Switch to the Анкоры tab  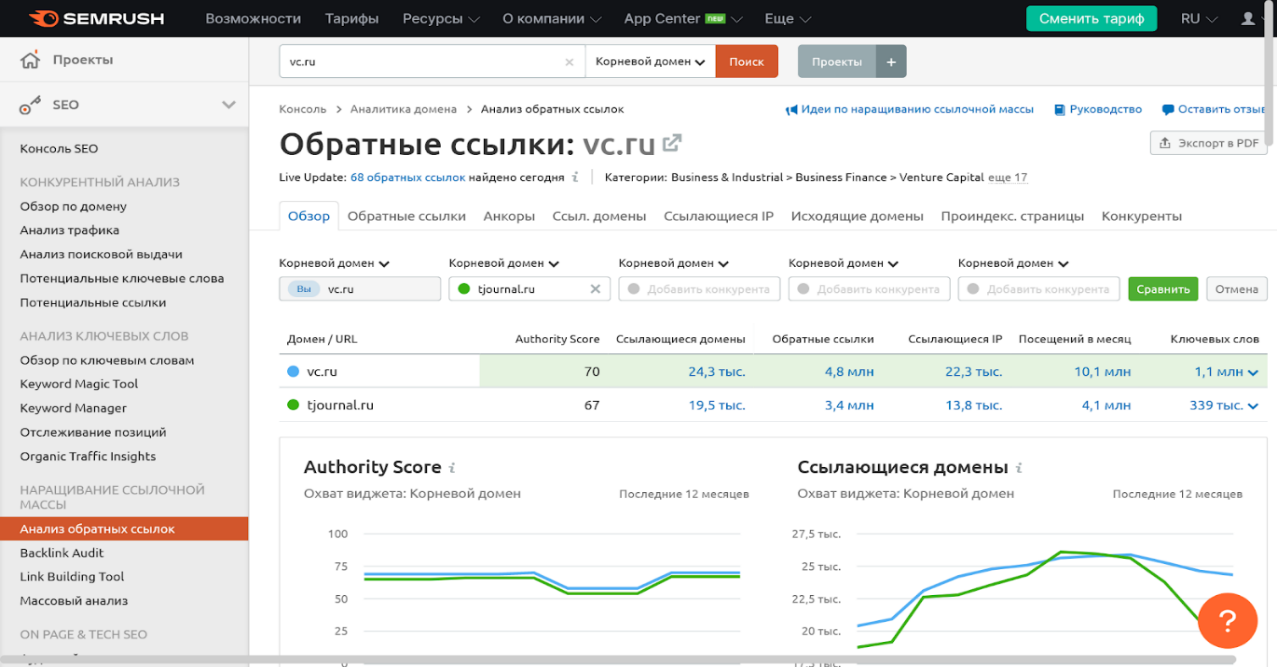click(509, 216)
